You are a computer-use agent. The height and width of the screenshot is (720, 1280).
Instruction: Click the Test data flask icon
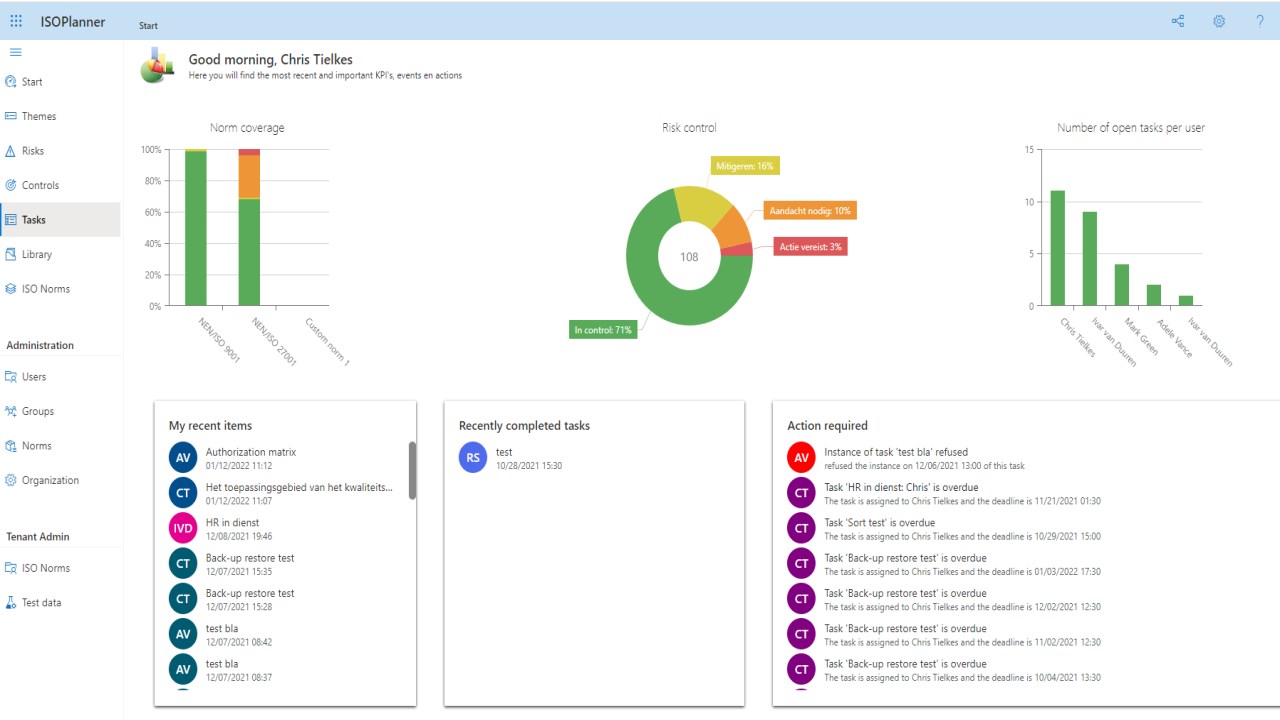11,603
